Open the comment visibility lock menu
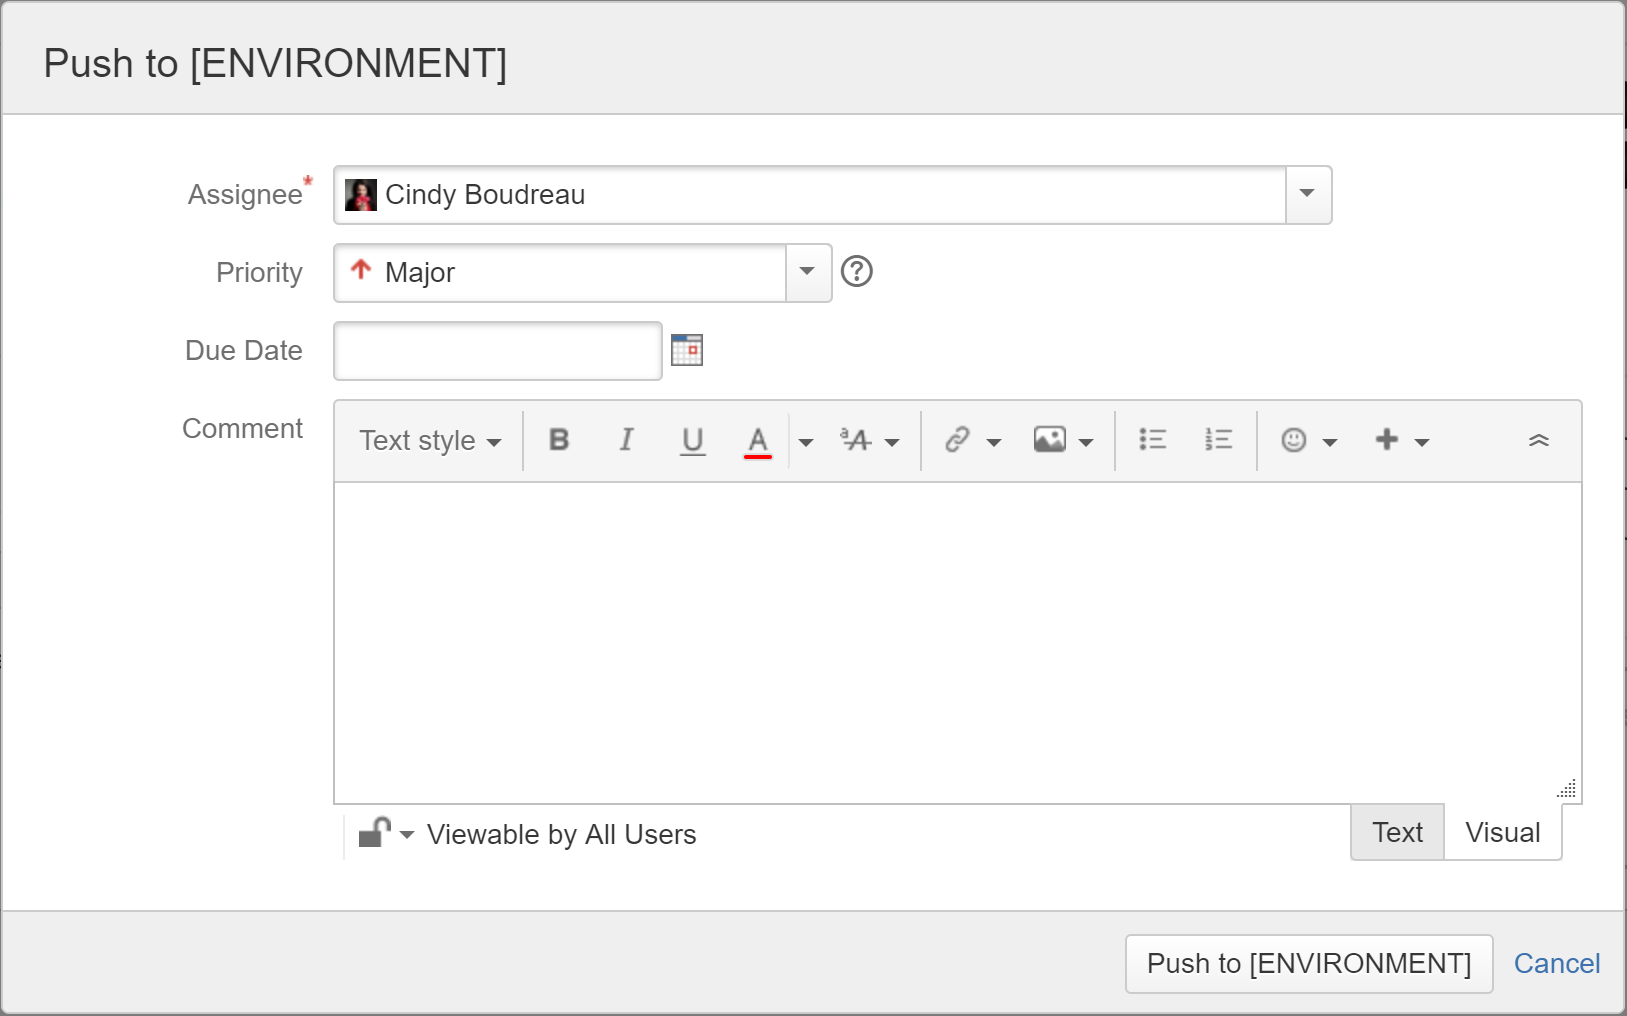The image size is (1627, 1016). click(x=386, y=833)
